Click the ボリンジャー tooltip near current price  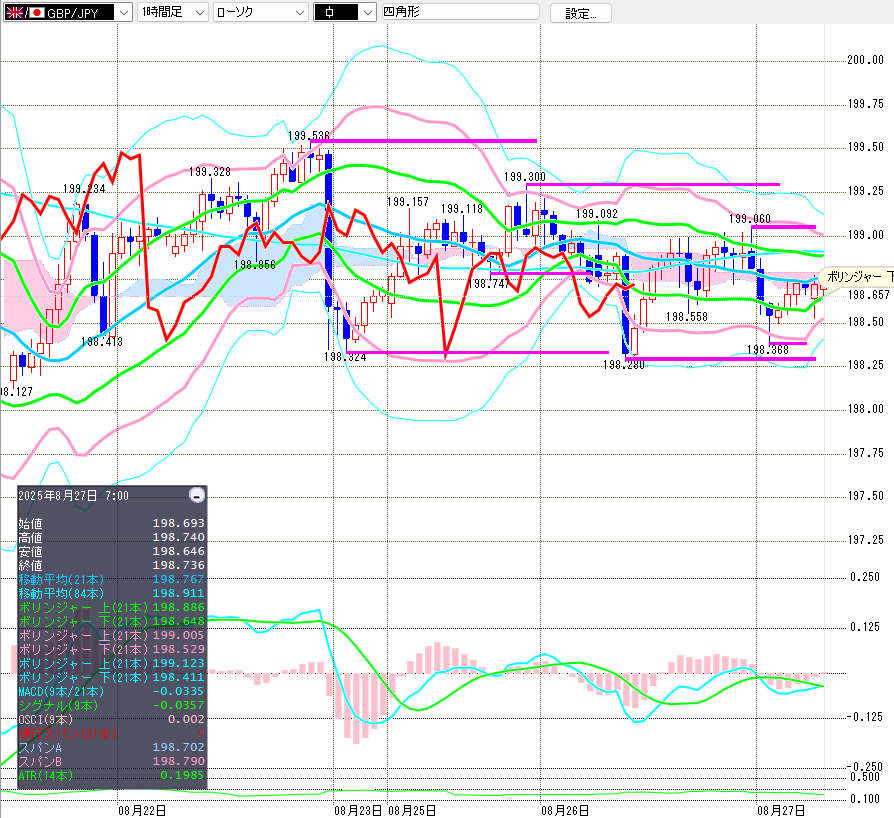click(x=858, y=276)
